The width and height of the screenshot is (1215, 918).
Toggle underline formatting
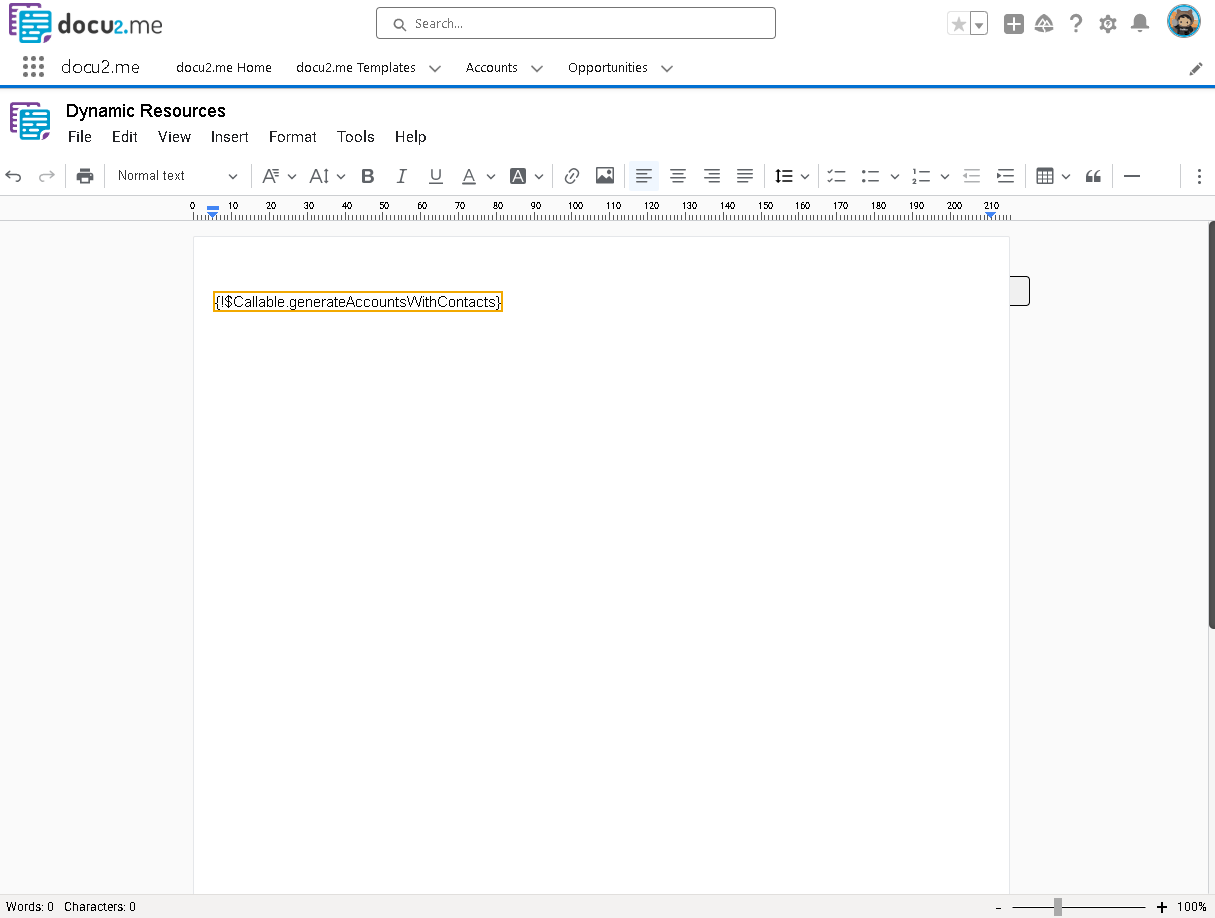tap(436, 176)
